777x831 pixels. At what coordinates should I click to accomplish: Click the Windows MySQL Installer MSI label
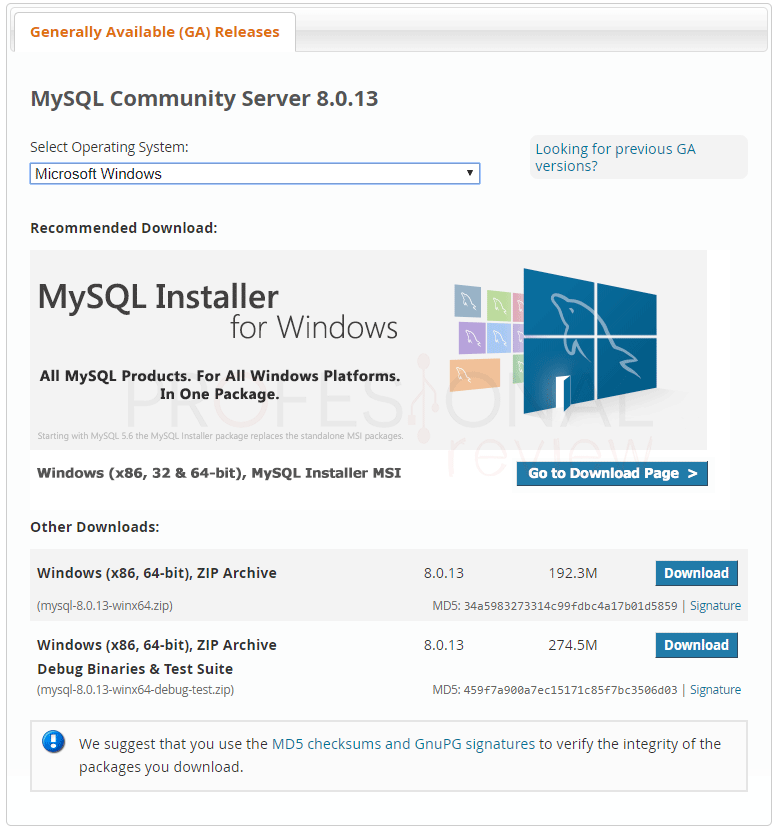pos(219,473)
